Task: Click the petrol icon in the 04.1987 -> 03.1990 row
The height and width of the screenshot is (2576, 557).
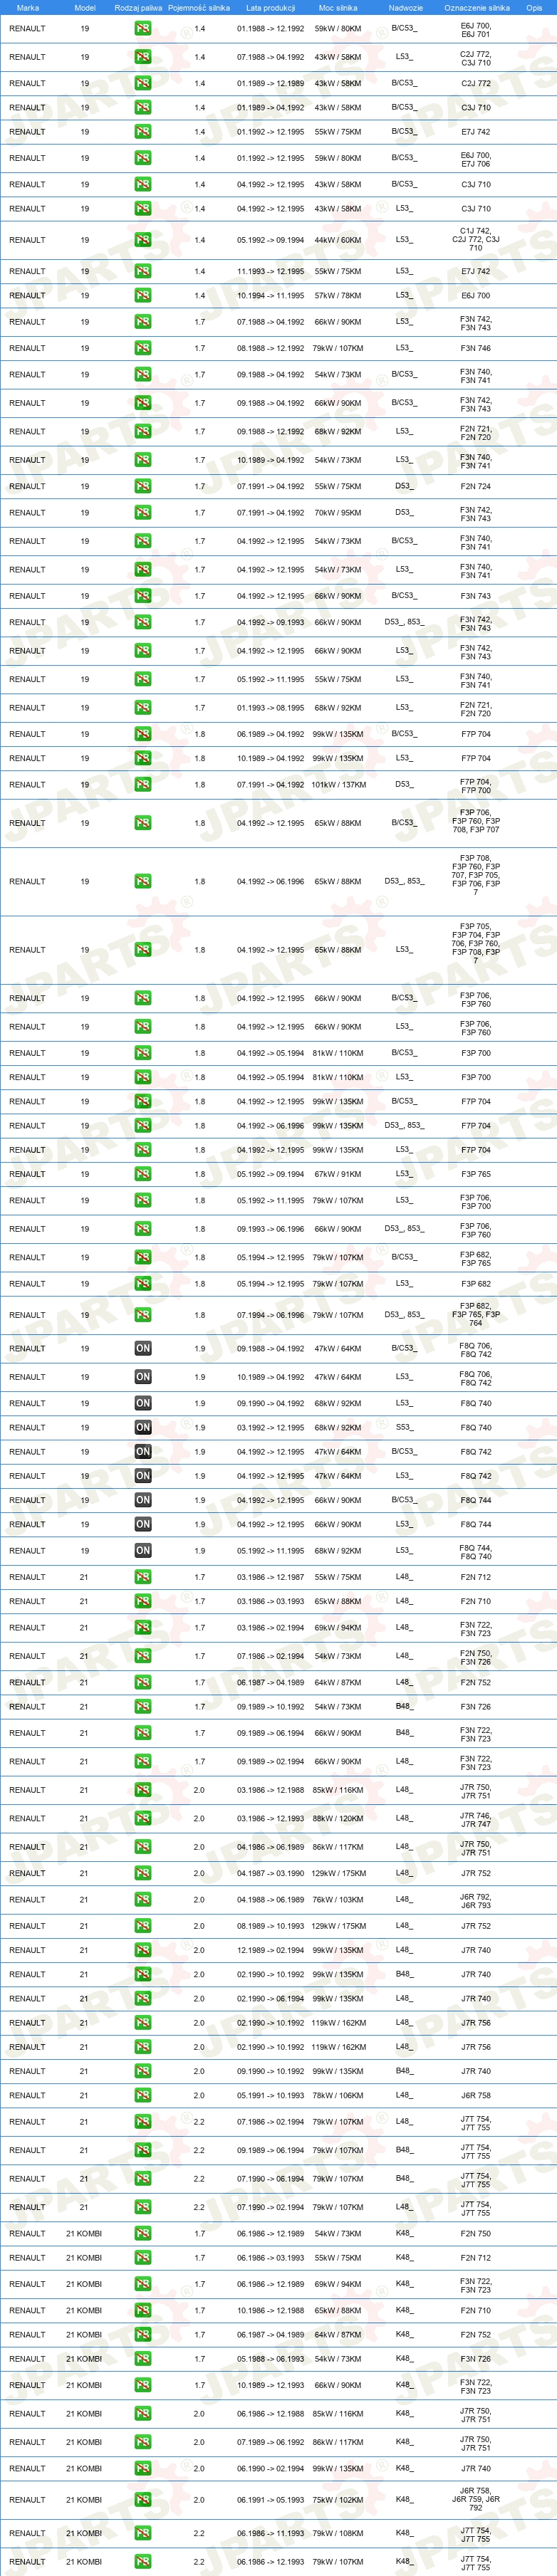Action: [143, 1873]
